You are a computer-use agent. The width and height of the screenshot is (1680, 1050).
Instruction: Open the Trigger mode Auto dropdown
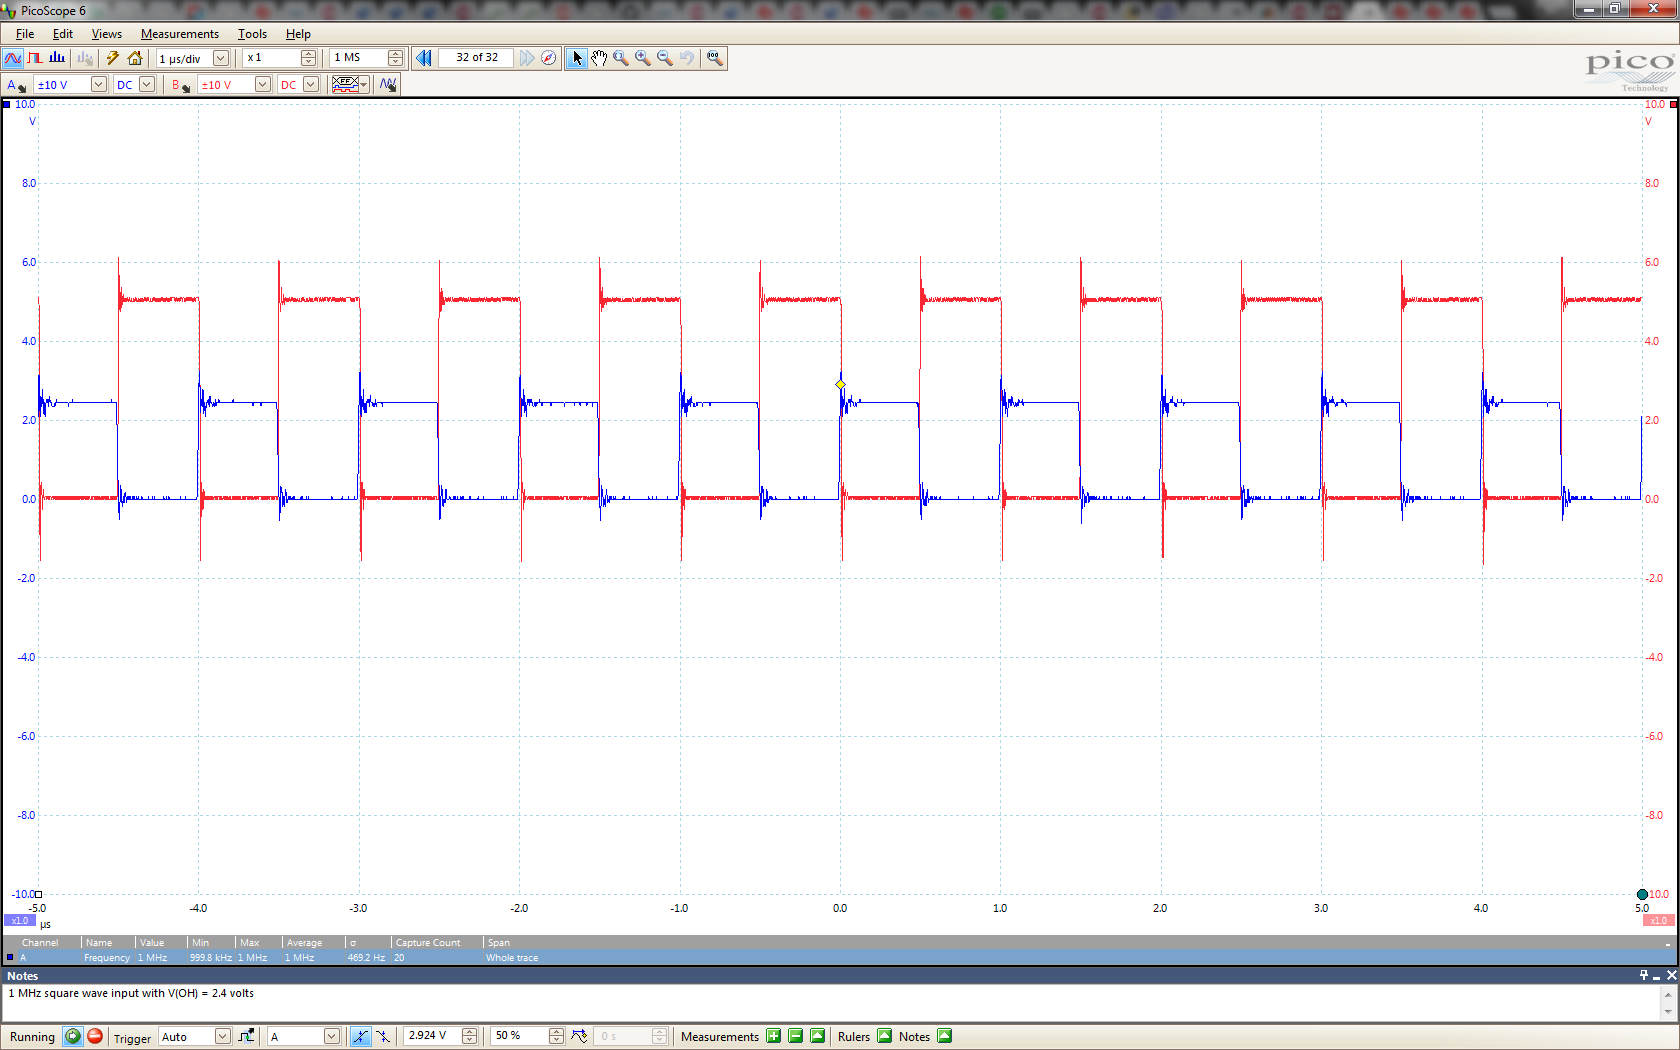[x=222, y=1036]
